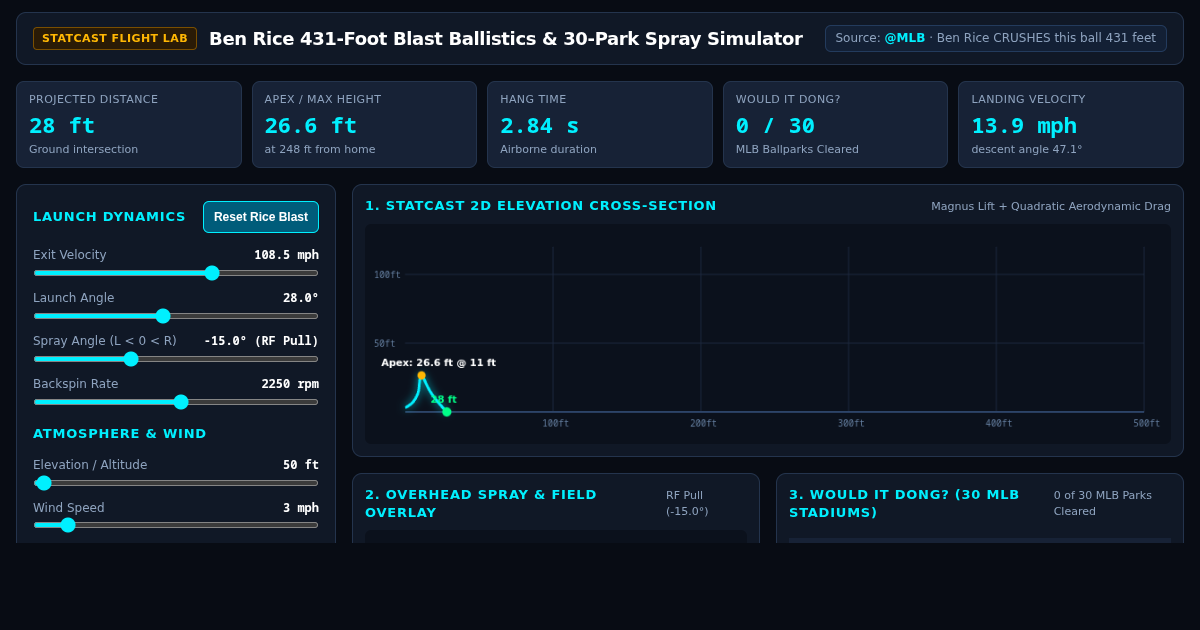The image size is (1200, 630).
Task: Click the 0 of 30 MLB Parks Cleared label
Action: coord(1103,504)
